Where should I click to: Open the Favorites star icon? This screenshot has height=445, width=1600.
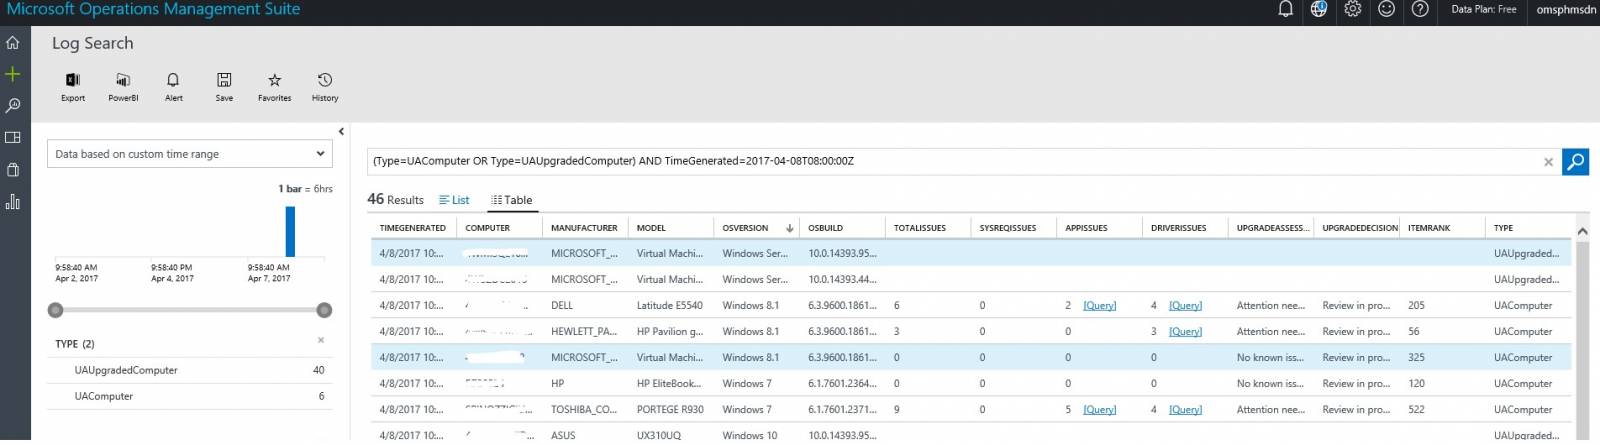[x=274, y=81]
